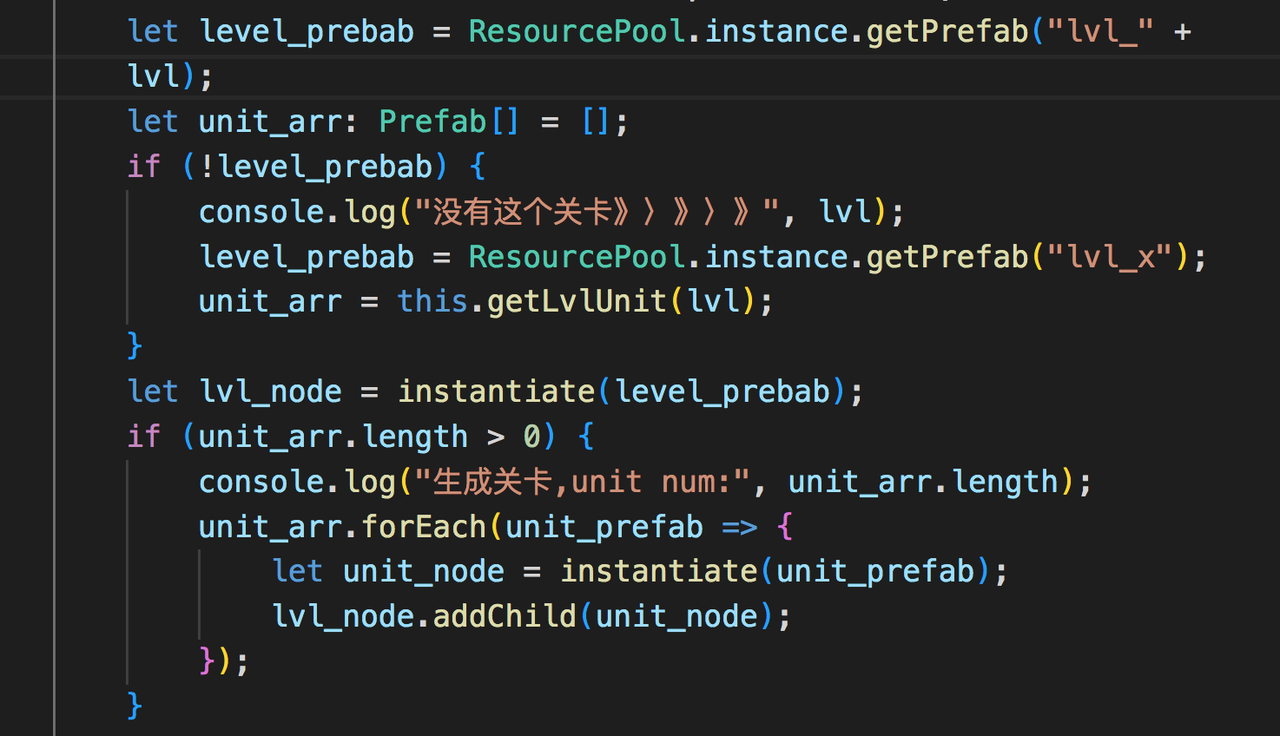1280x736 pixels.
Task: Click instantiate on the level_prebab line
Action: (x=497, y=392)
